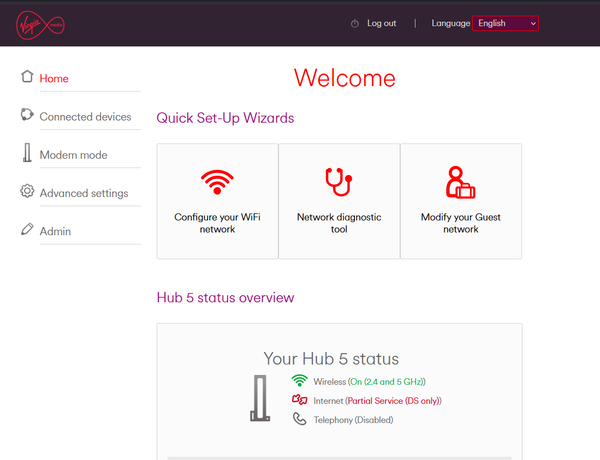Open the Home menu item
This screenshot has width=600, height=460.
click(x=54, y=78)
